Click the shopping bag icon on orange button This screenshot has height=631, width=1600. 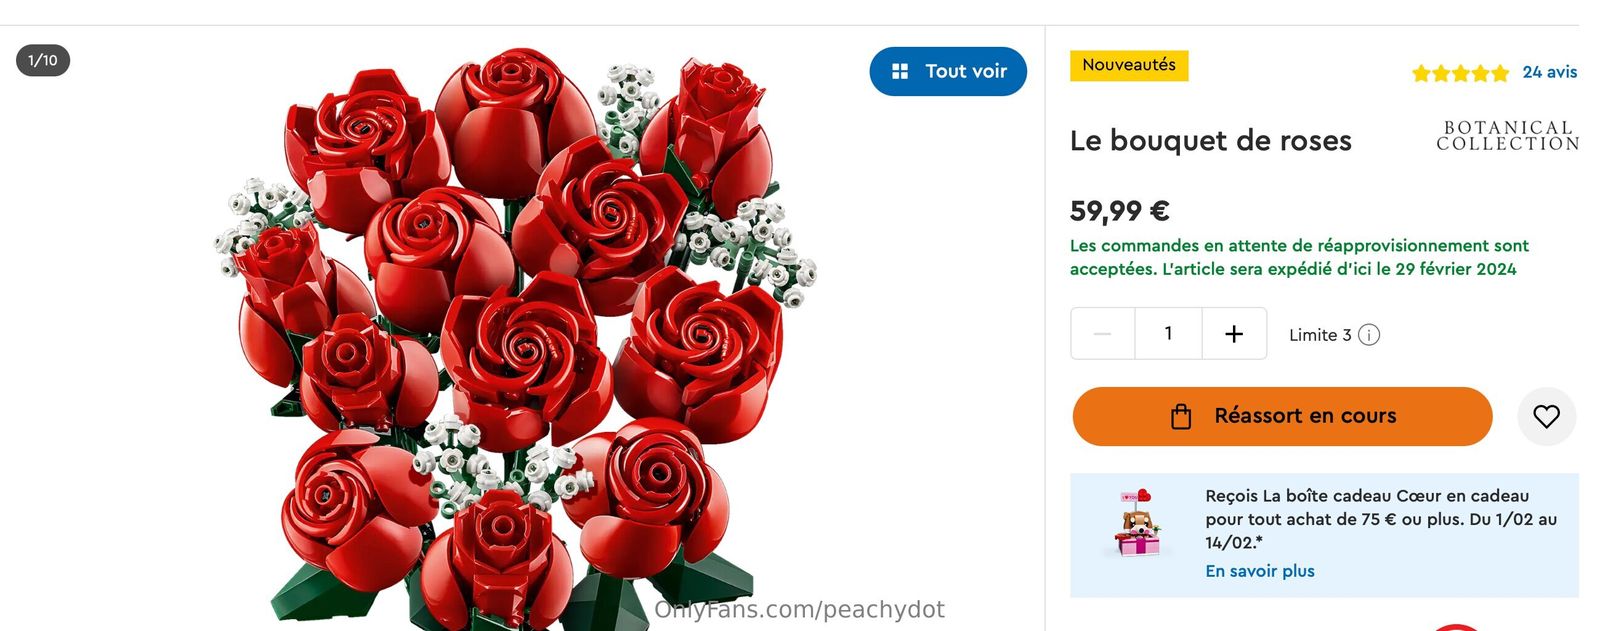tap(1181, 416)
